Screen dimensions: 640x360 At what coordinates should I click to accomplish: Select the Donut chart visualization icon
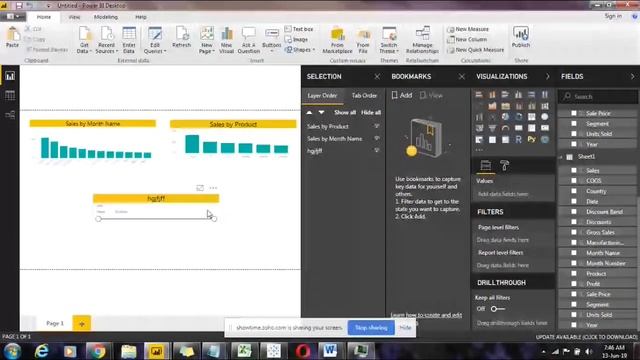[518, 117]
